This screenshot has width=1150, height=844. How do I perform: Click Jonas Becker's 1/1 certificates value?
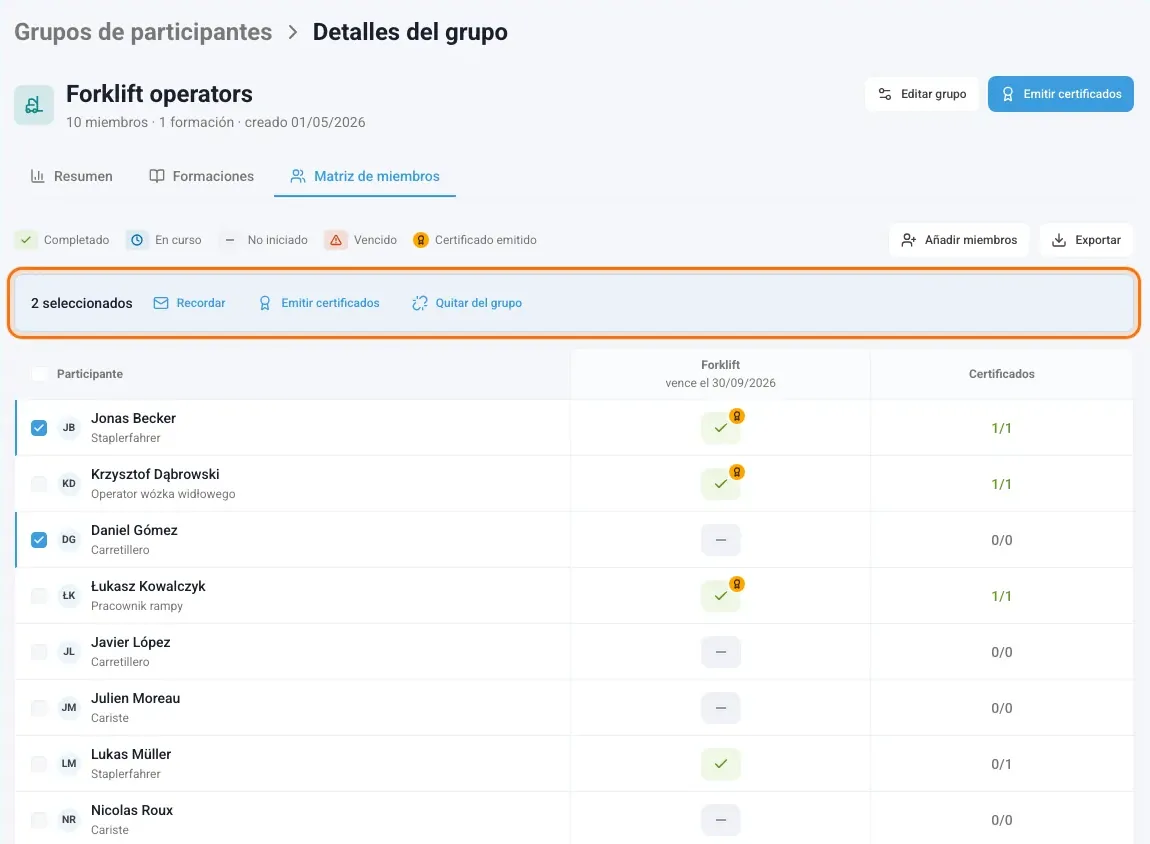click(1001, 428)
